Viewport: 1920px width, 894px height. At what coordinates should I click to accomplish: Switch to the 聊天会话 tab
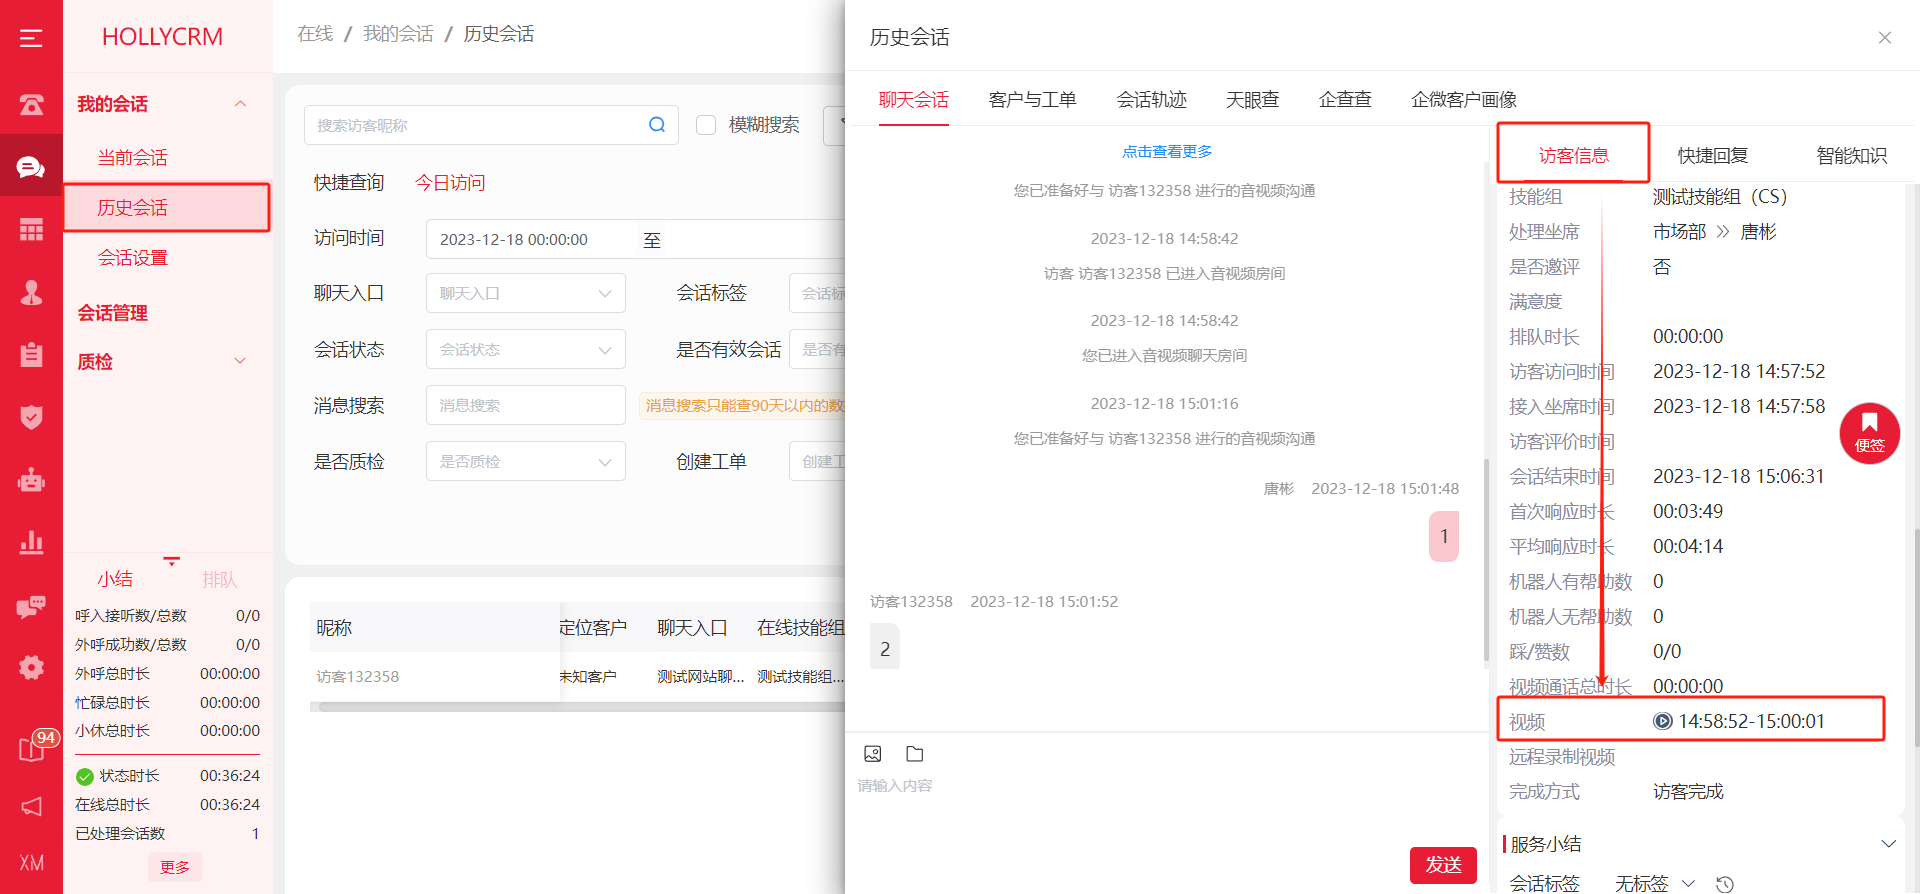[913, 100]
